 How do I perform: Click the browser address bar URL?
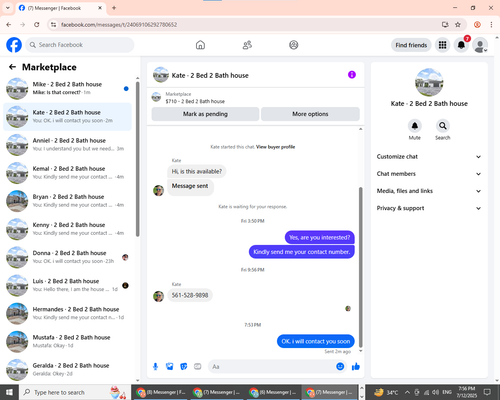tap(119, 25)
